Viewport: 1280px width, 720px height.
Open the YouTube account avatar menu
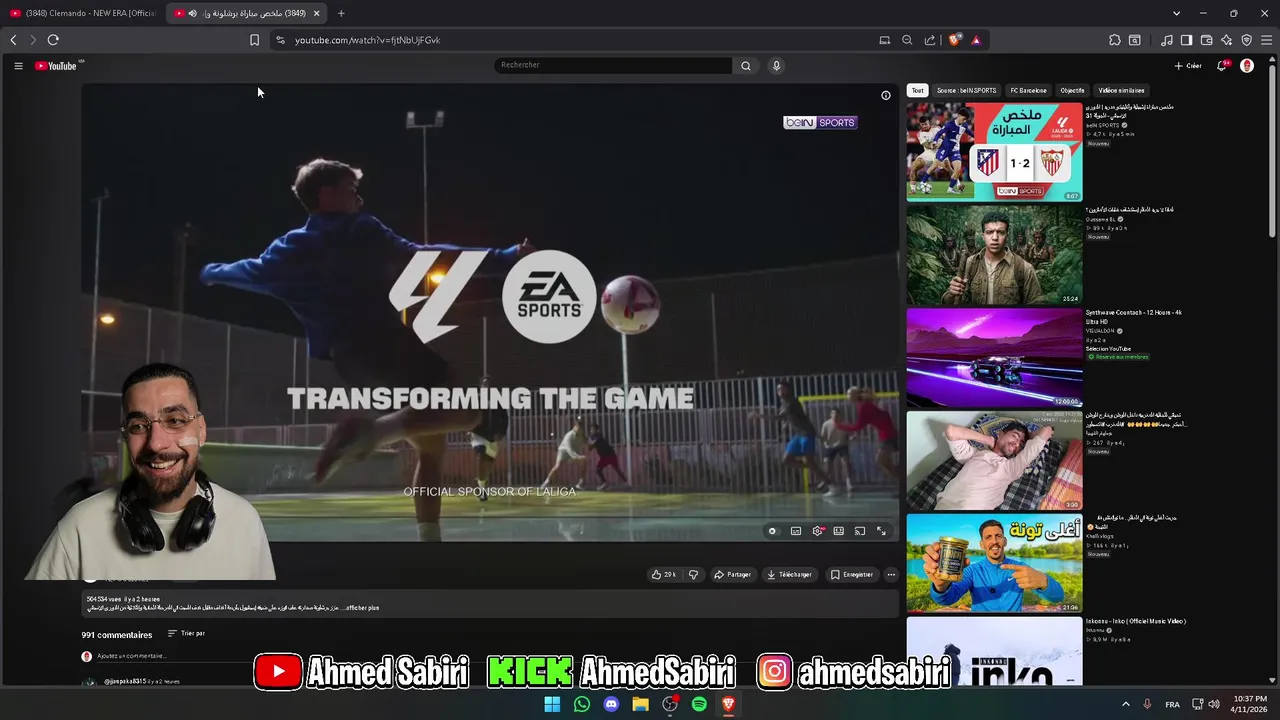click(x=1247, y=66)
